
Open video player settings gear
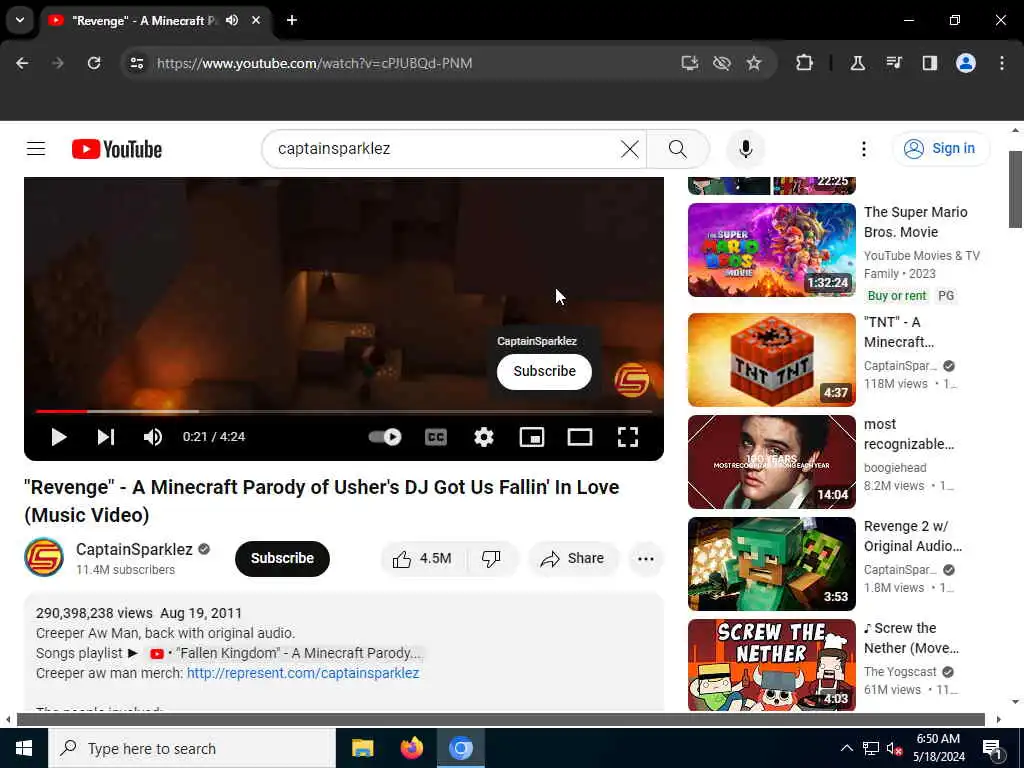483,437
